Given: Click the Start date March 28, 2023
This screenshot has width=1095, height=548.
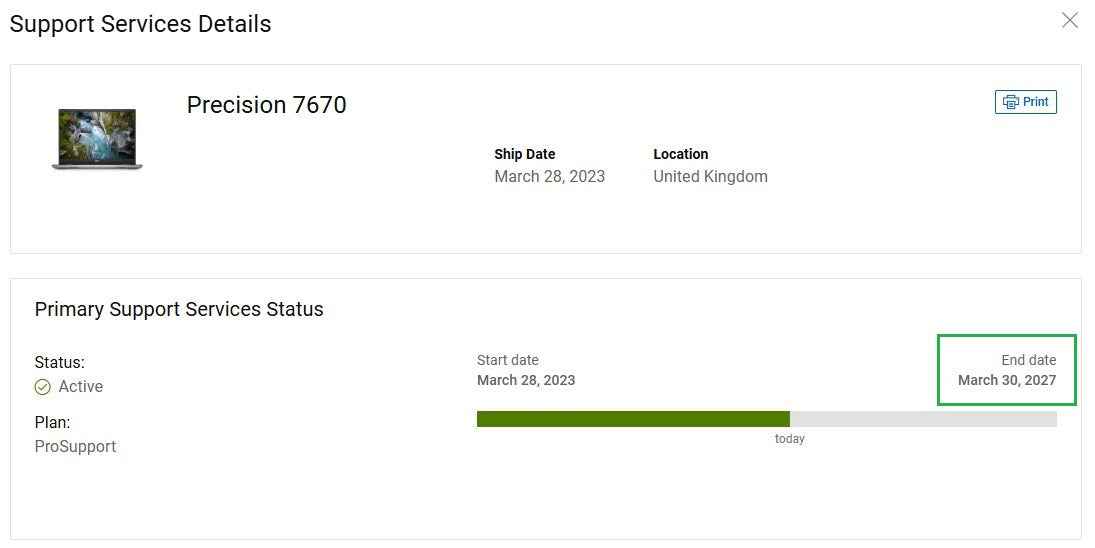Looking at the screenshot, I should pos(526,380).
